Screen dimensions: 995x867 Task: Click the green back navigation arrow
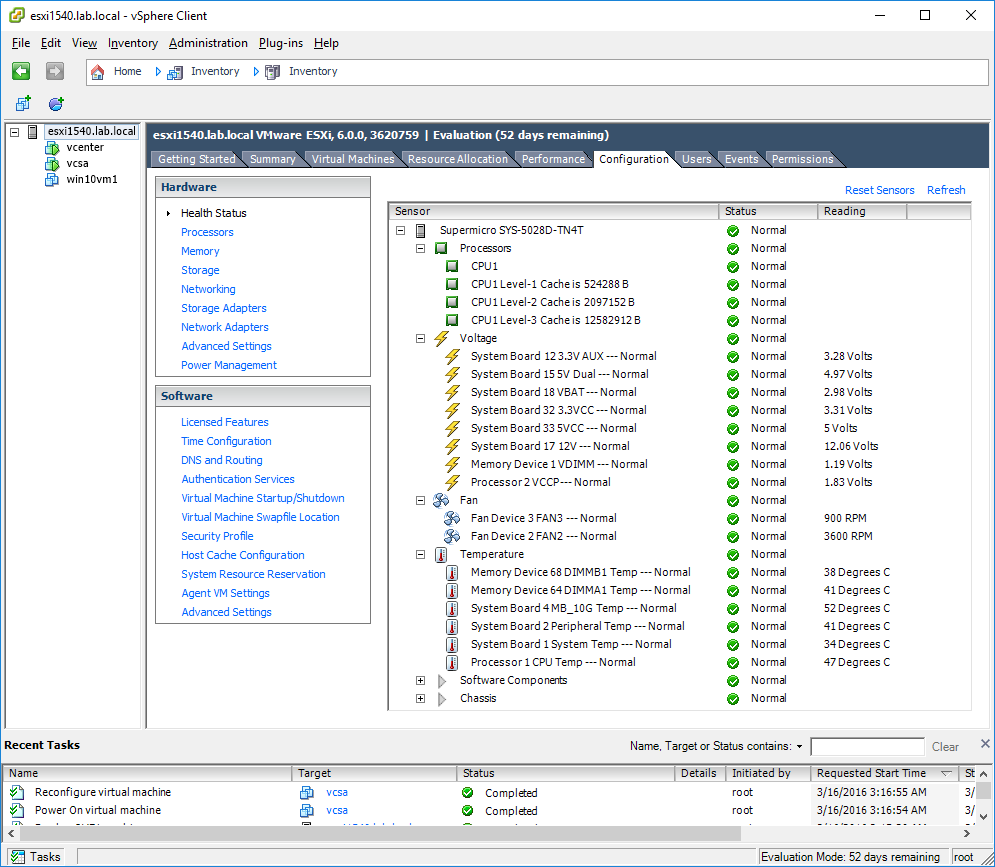[x=21, y=71]
